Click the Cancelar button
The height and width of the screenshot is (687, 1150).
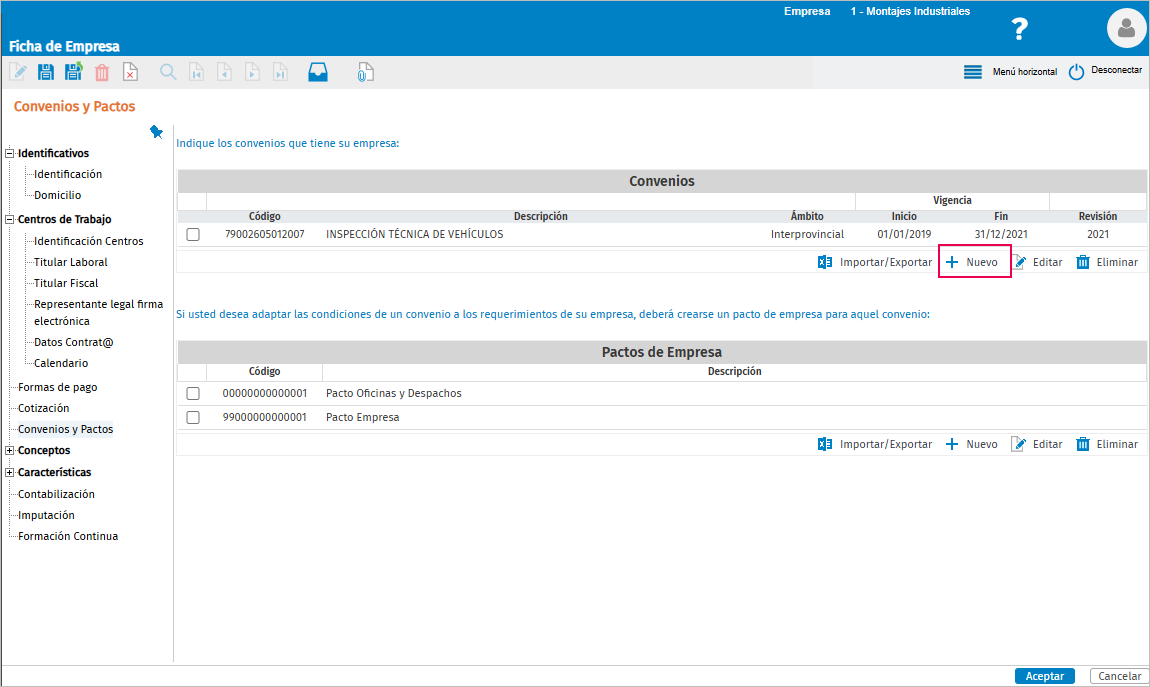coord(1119,676)
